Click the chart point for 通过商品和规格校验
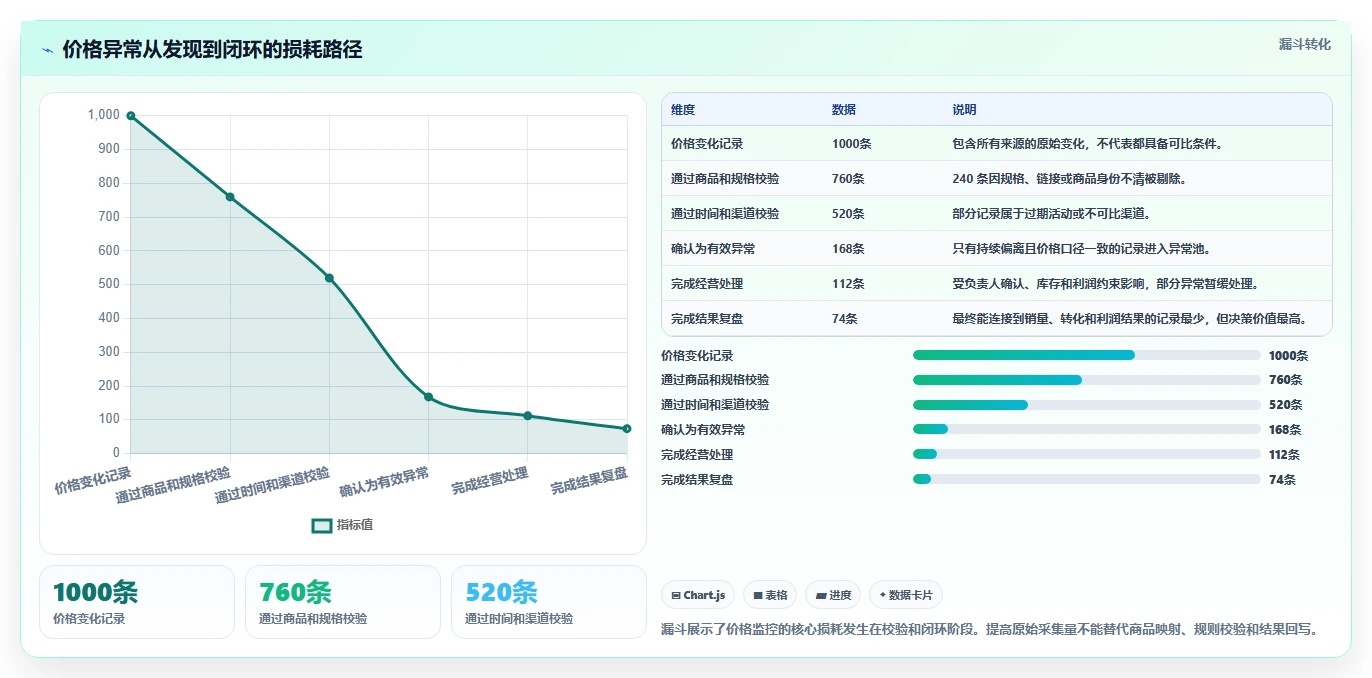Viewport: 1372px width, 678px height. click(x=230, y=197)
